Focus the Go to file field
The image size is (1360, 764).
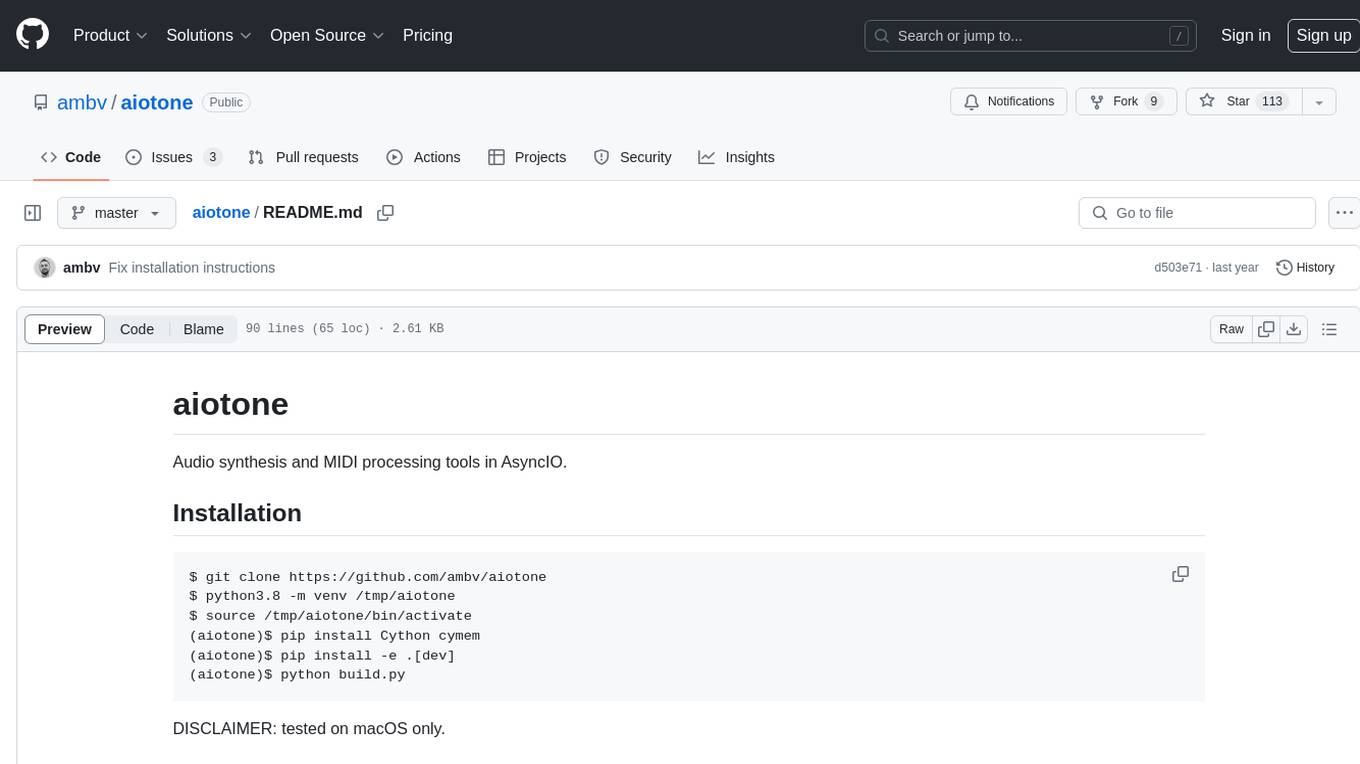tap(1197, 213)
